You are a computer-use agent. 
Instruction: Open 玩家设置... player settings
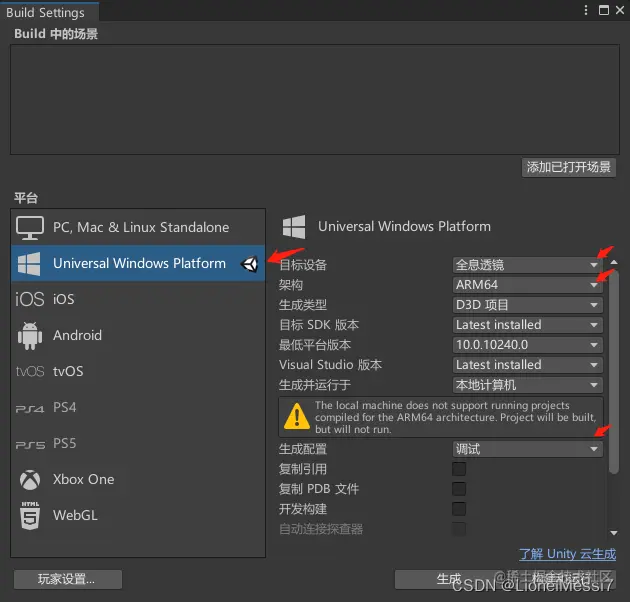(68, 579)
